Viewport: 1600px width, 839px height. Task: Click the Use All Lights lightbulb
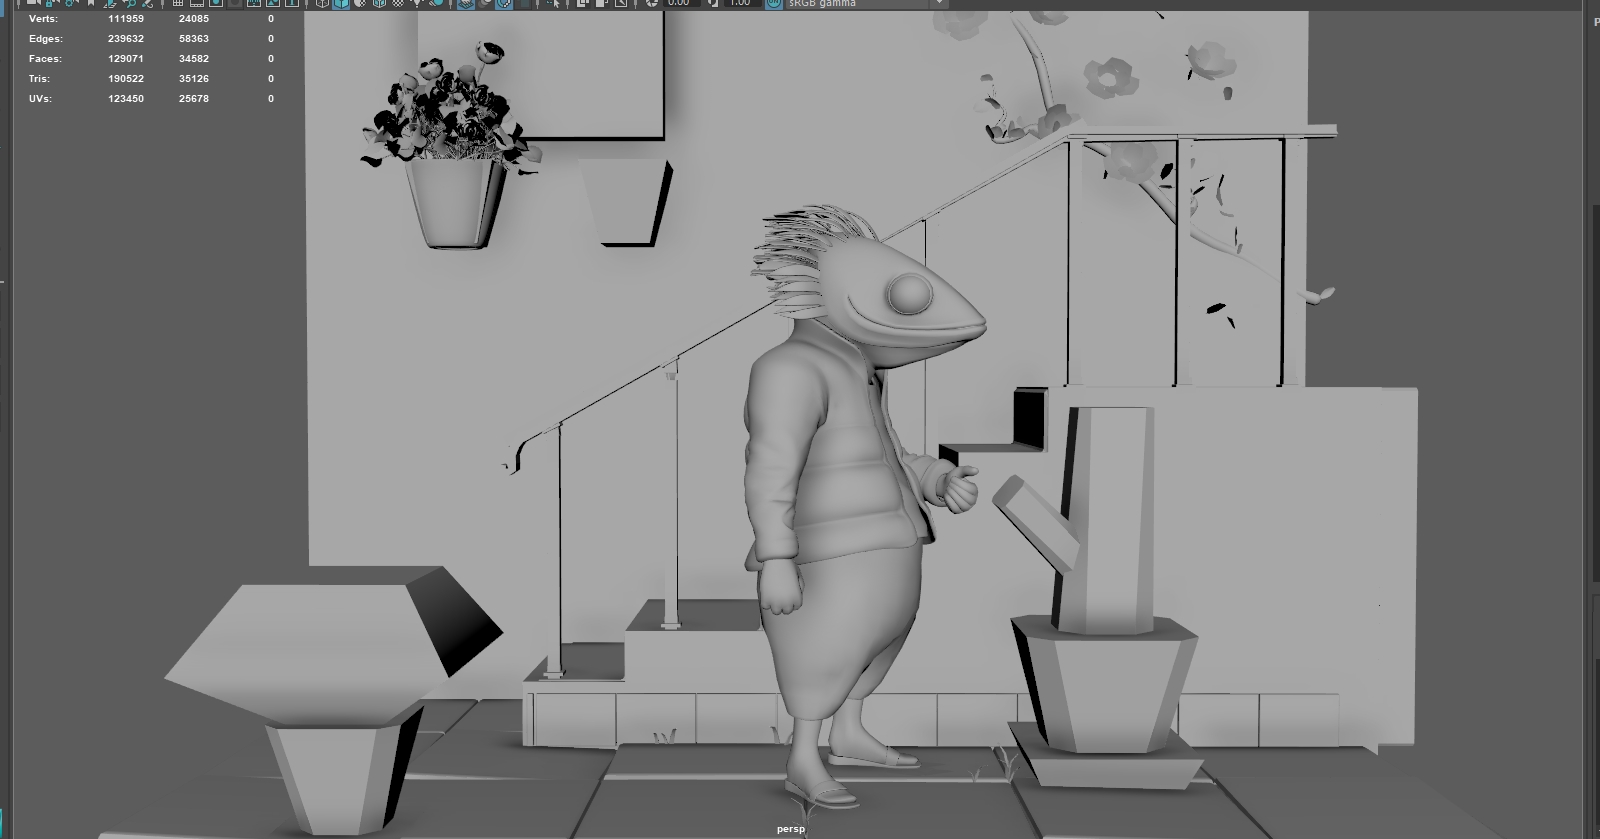(417, 3)
